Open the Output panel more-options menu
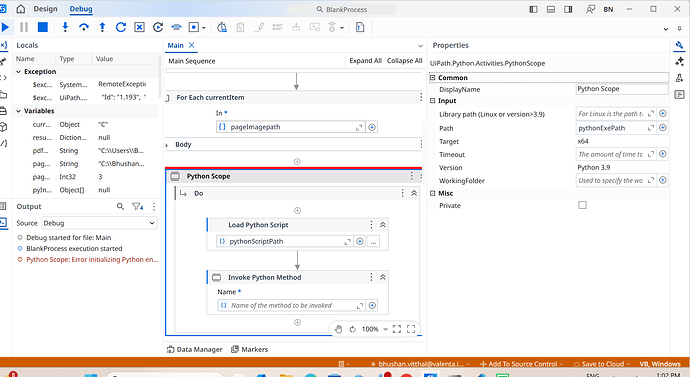 [x=154, y=206]
